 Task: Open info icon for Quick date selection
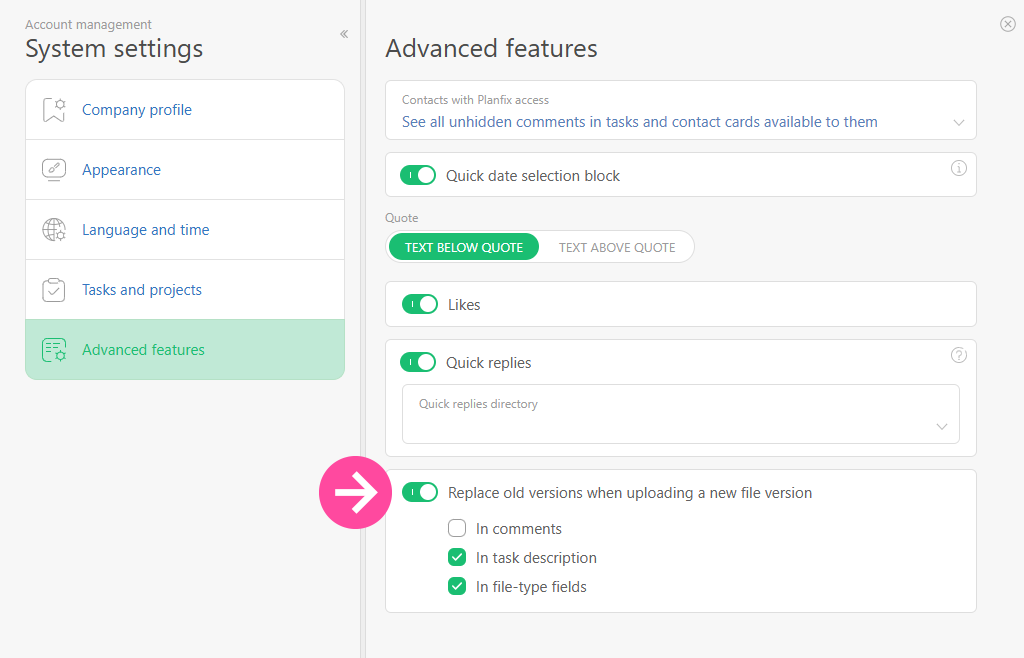959,168
